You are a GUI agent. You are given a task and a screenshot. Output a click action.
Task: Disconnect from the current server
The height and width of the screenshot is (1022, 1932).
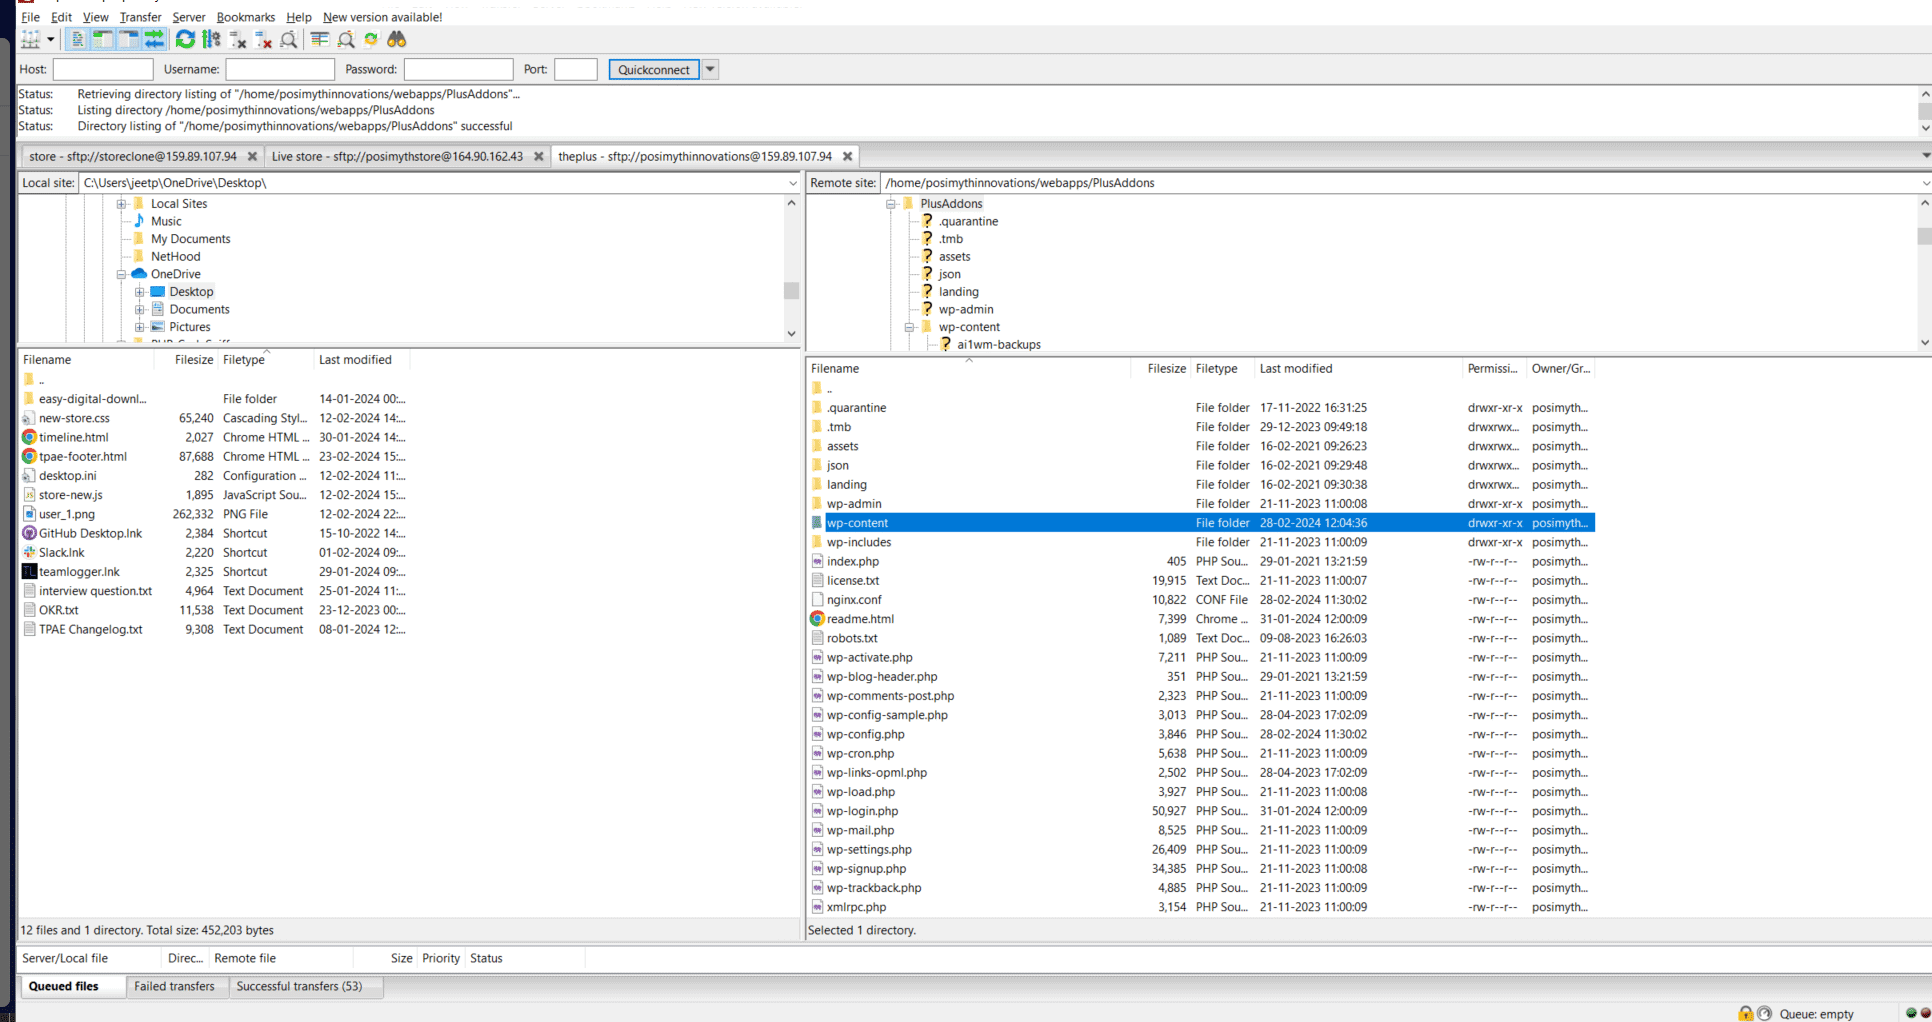click(x=263, y=39)
